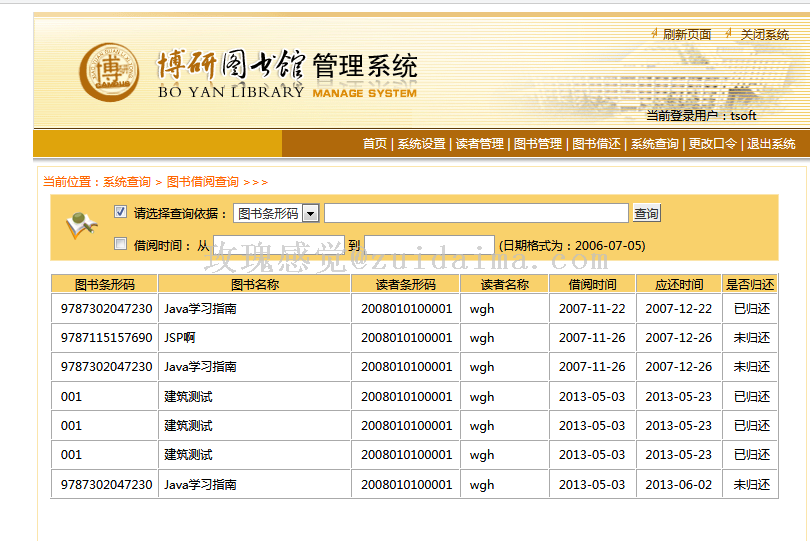Click the 关闭系统 link
This screenshot has height=541, width=810.
click(x=765, y=35)
